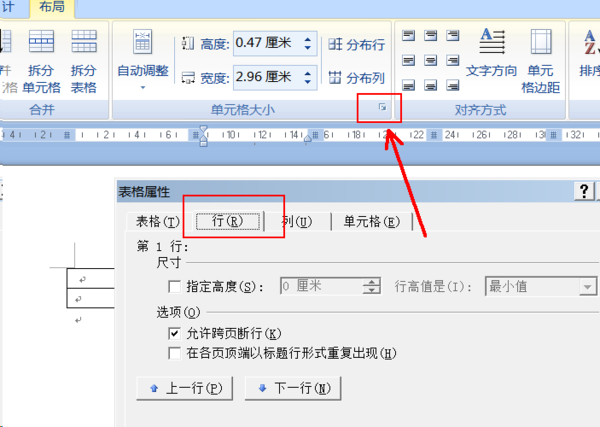Click 分布行 distribute rows icon
600x427 pixels.
point(335,44)
